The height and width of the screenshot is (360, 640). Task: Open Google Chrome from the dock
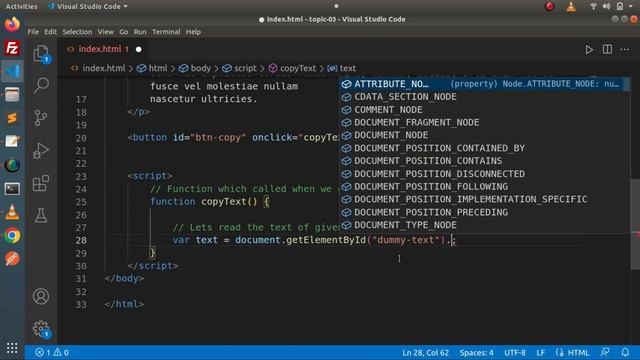pos(12,236)
